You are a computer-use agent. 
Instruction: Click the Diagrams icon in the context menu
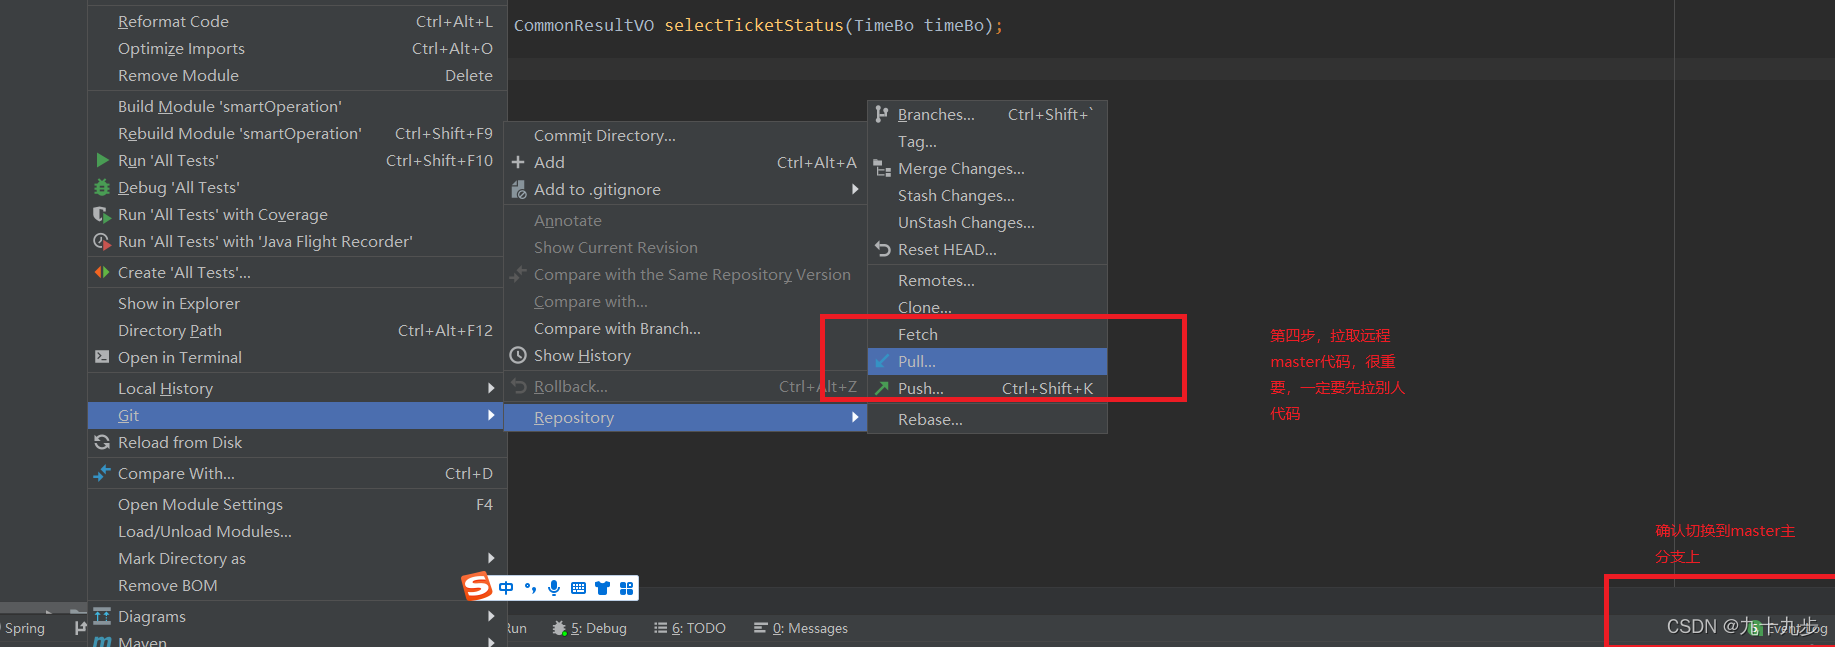tap(102, 616)
